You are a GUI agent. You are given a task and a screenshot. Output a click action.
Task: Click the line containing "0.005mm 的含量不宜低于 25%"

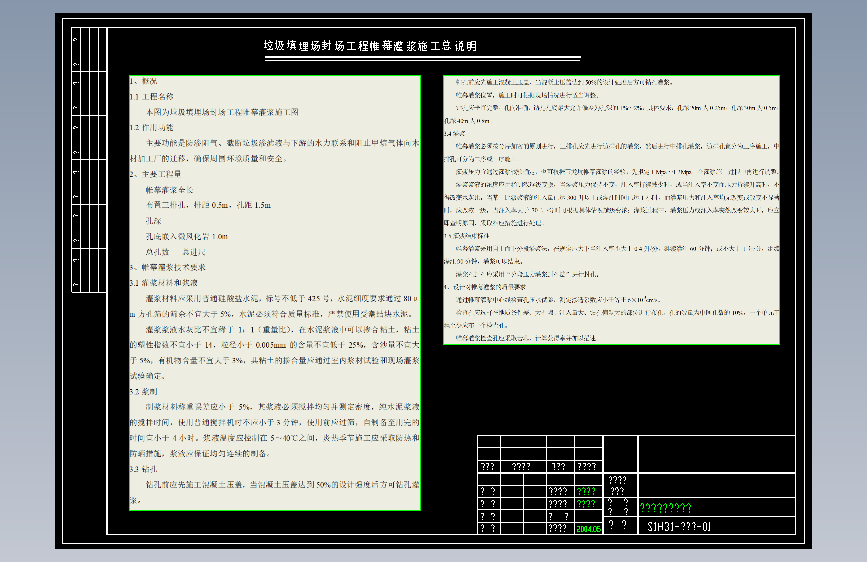275,345
